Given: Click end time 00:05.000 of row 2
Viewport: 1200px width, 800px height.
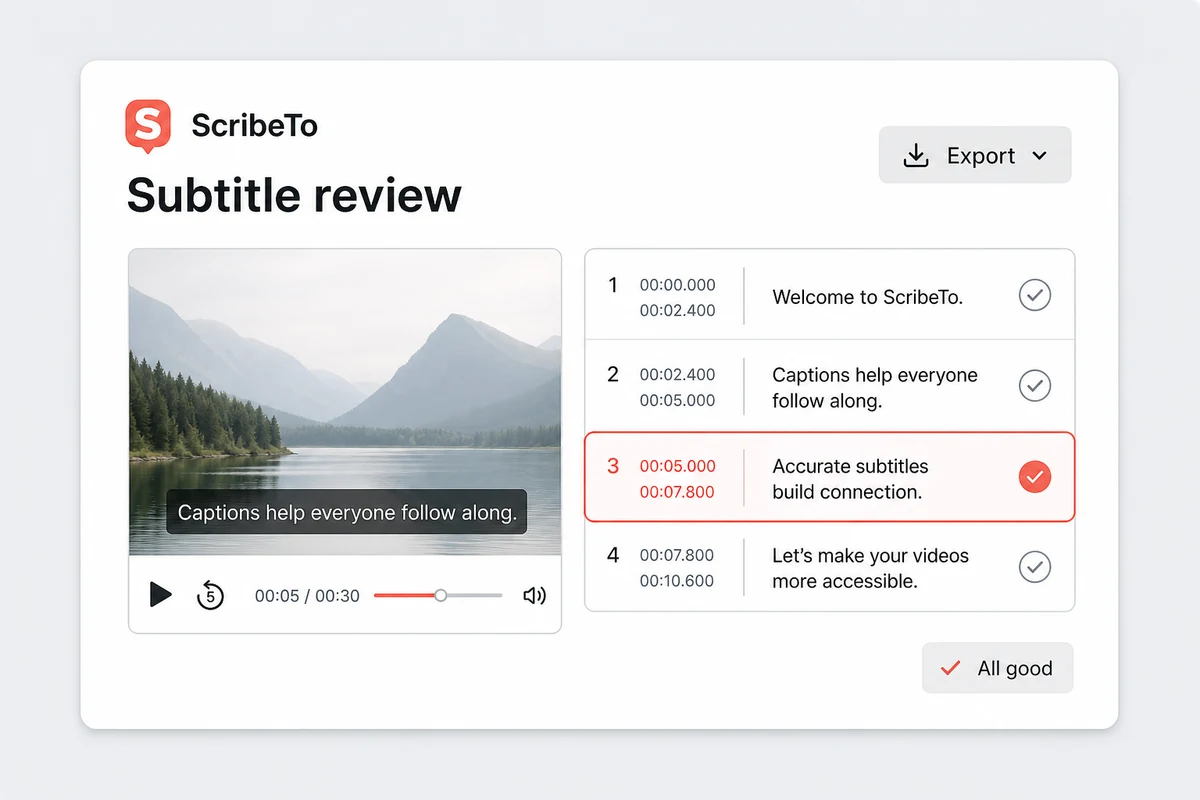Looking at the screenshot, I should click(x=677, y=400).
